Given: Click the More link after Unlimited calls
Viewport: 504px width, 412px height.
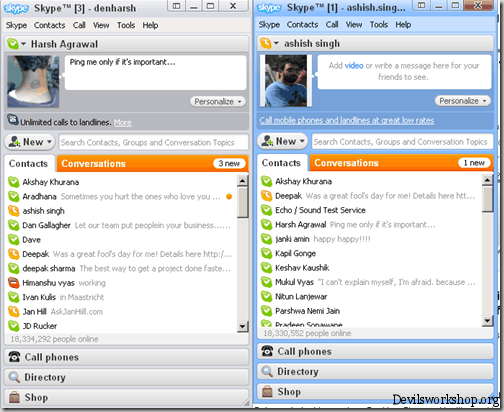Looking at the screenshot, I should click(123, 123).
